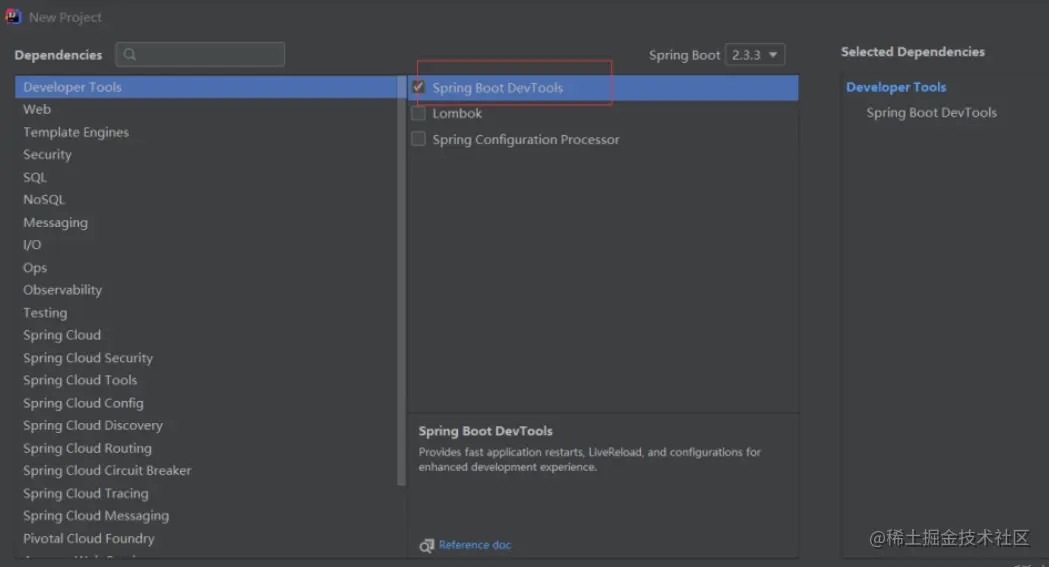The image size is (1049, 567).
Task: Select the Pivotal Cloud Foundry category
Action: pyautogui.click(x=206, y=538)
